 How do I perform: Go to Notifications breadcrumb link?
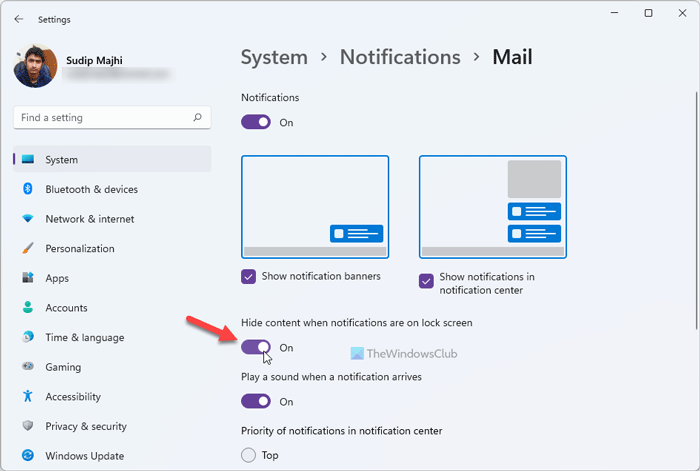pyautogui.click(x=400, y=57)
